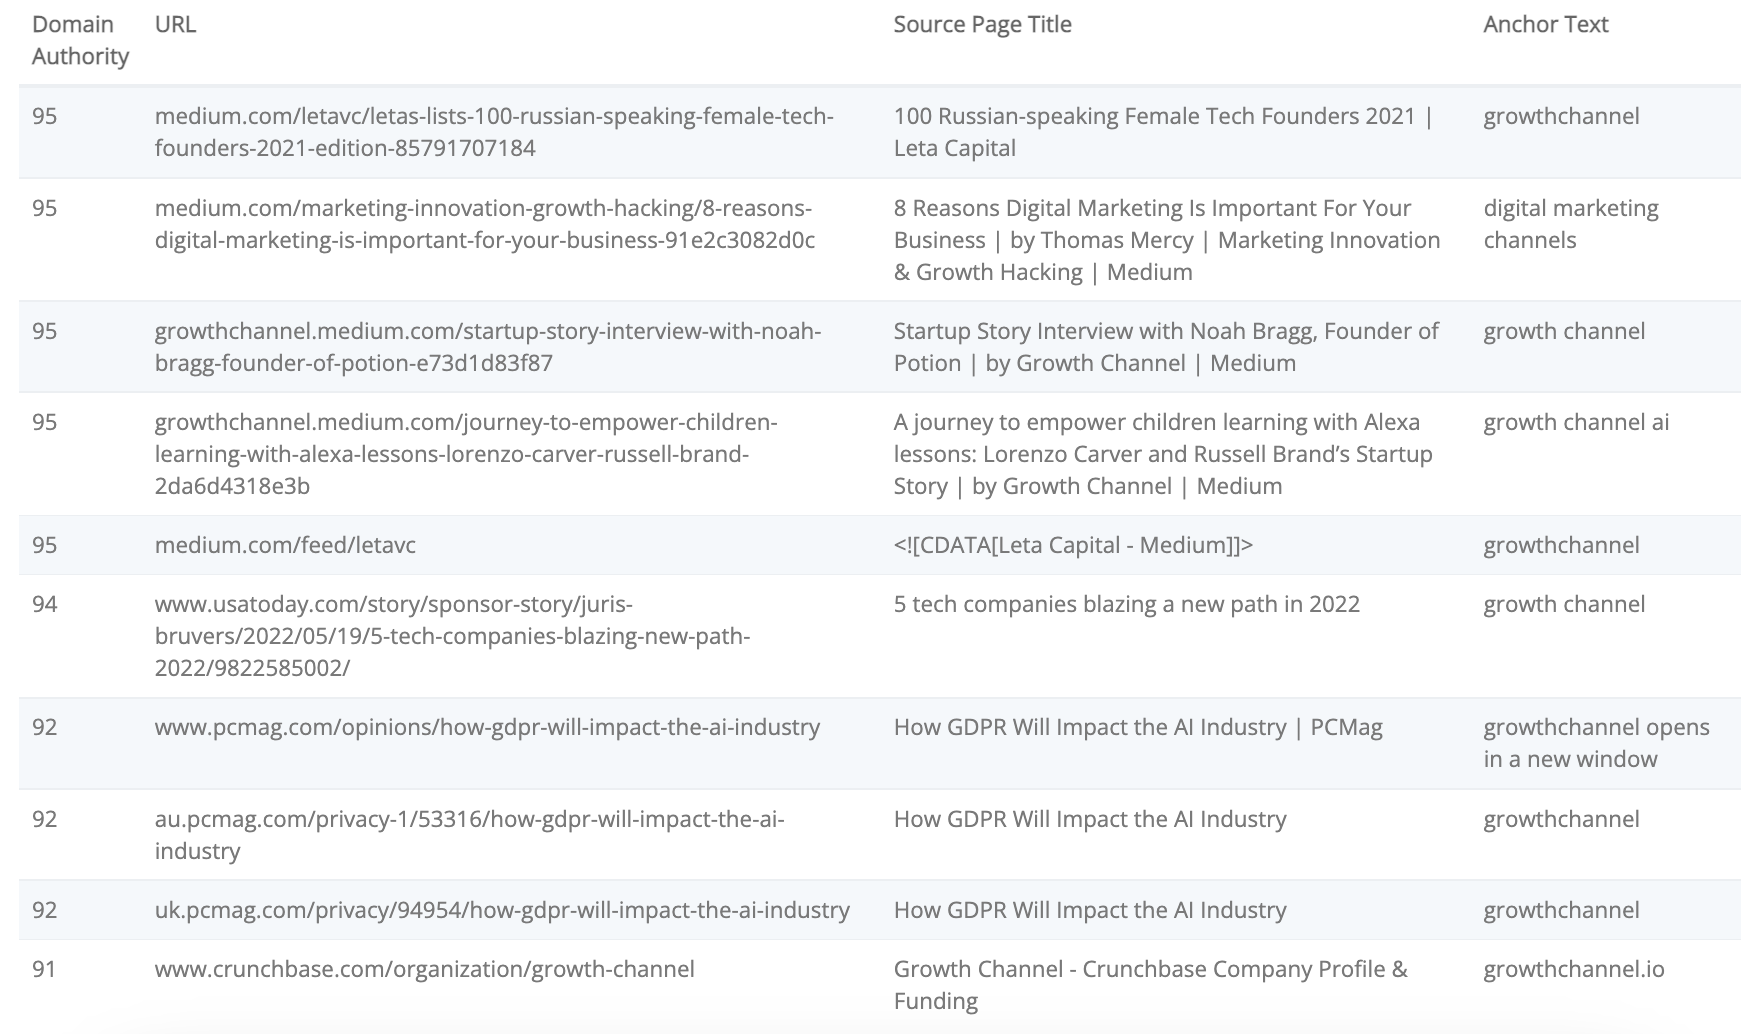Open the uk.pcmag.com privacy GDPR URL
The image size is (1744, 1034).
click(x=502, y=910)
